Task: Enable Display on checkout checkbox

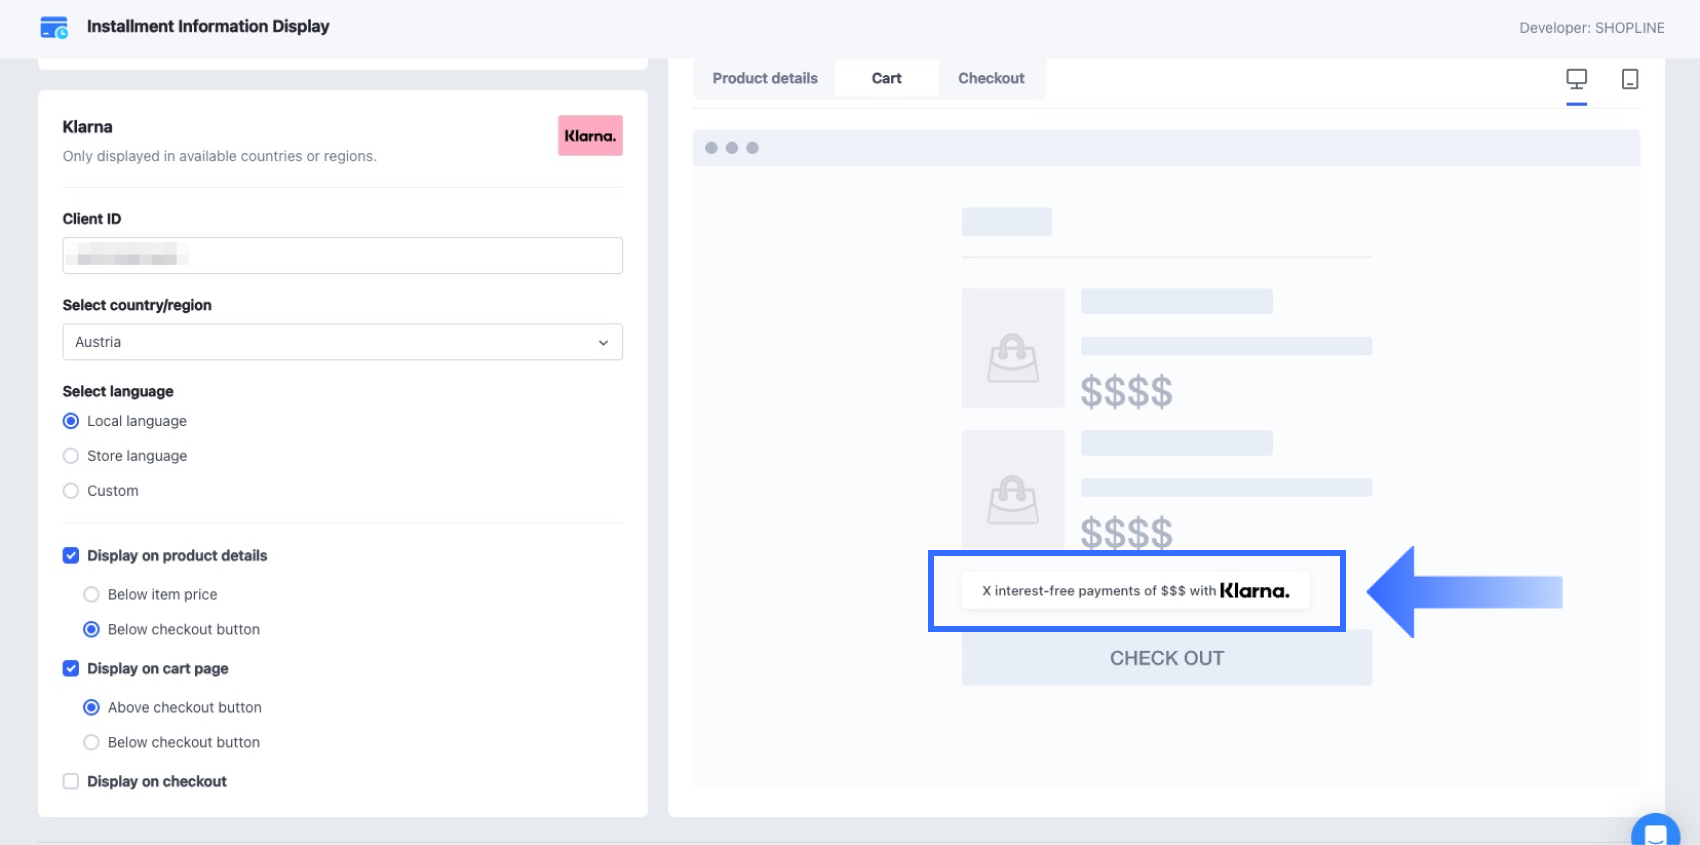Action: pyautogui.click(x=71, y=782)
